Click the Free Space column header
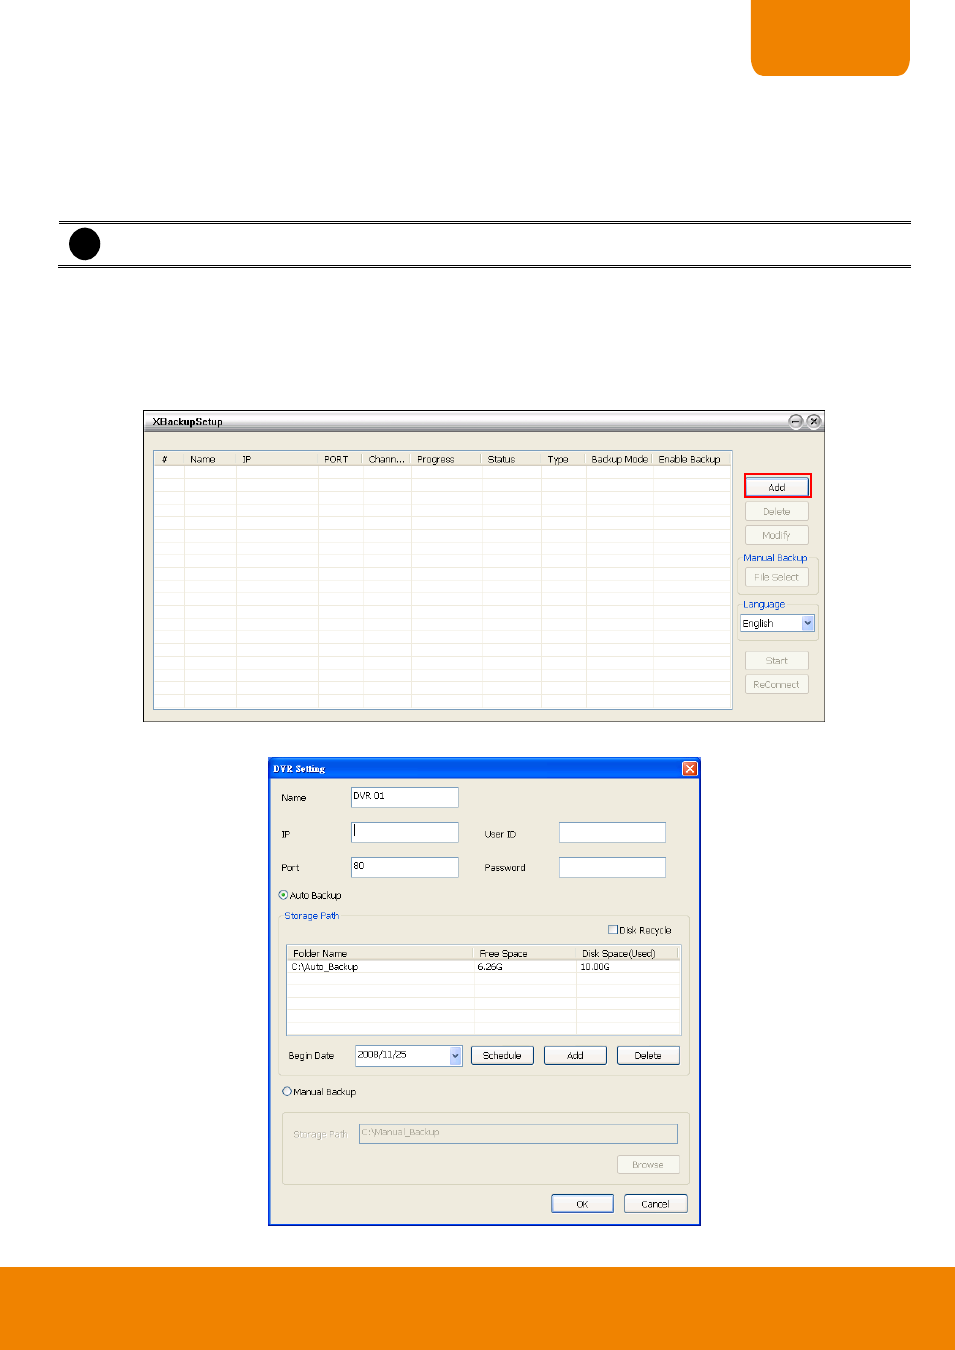 525,953
